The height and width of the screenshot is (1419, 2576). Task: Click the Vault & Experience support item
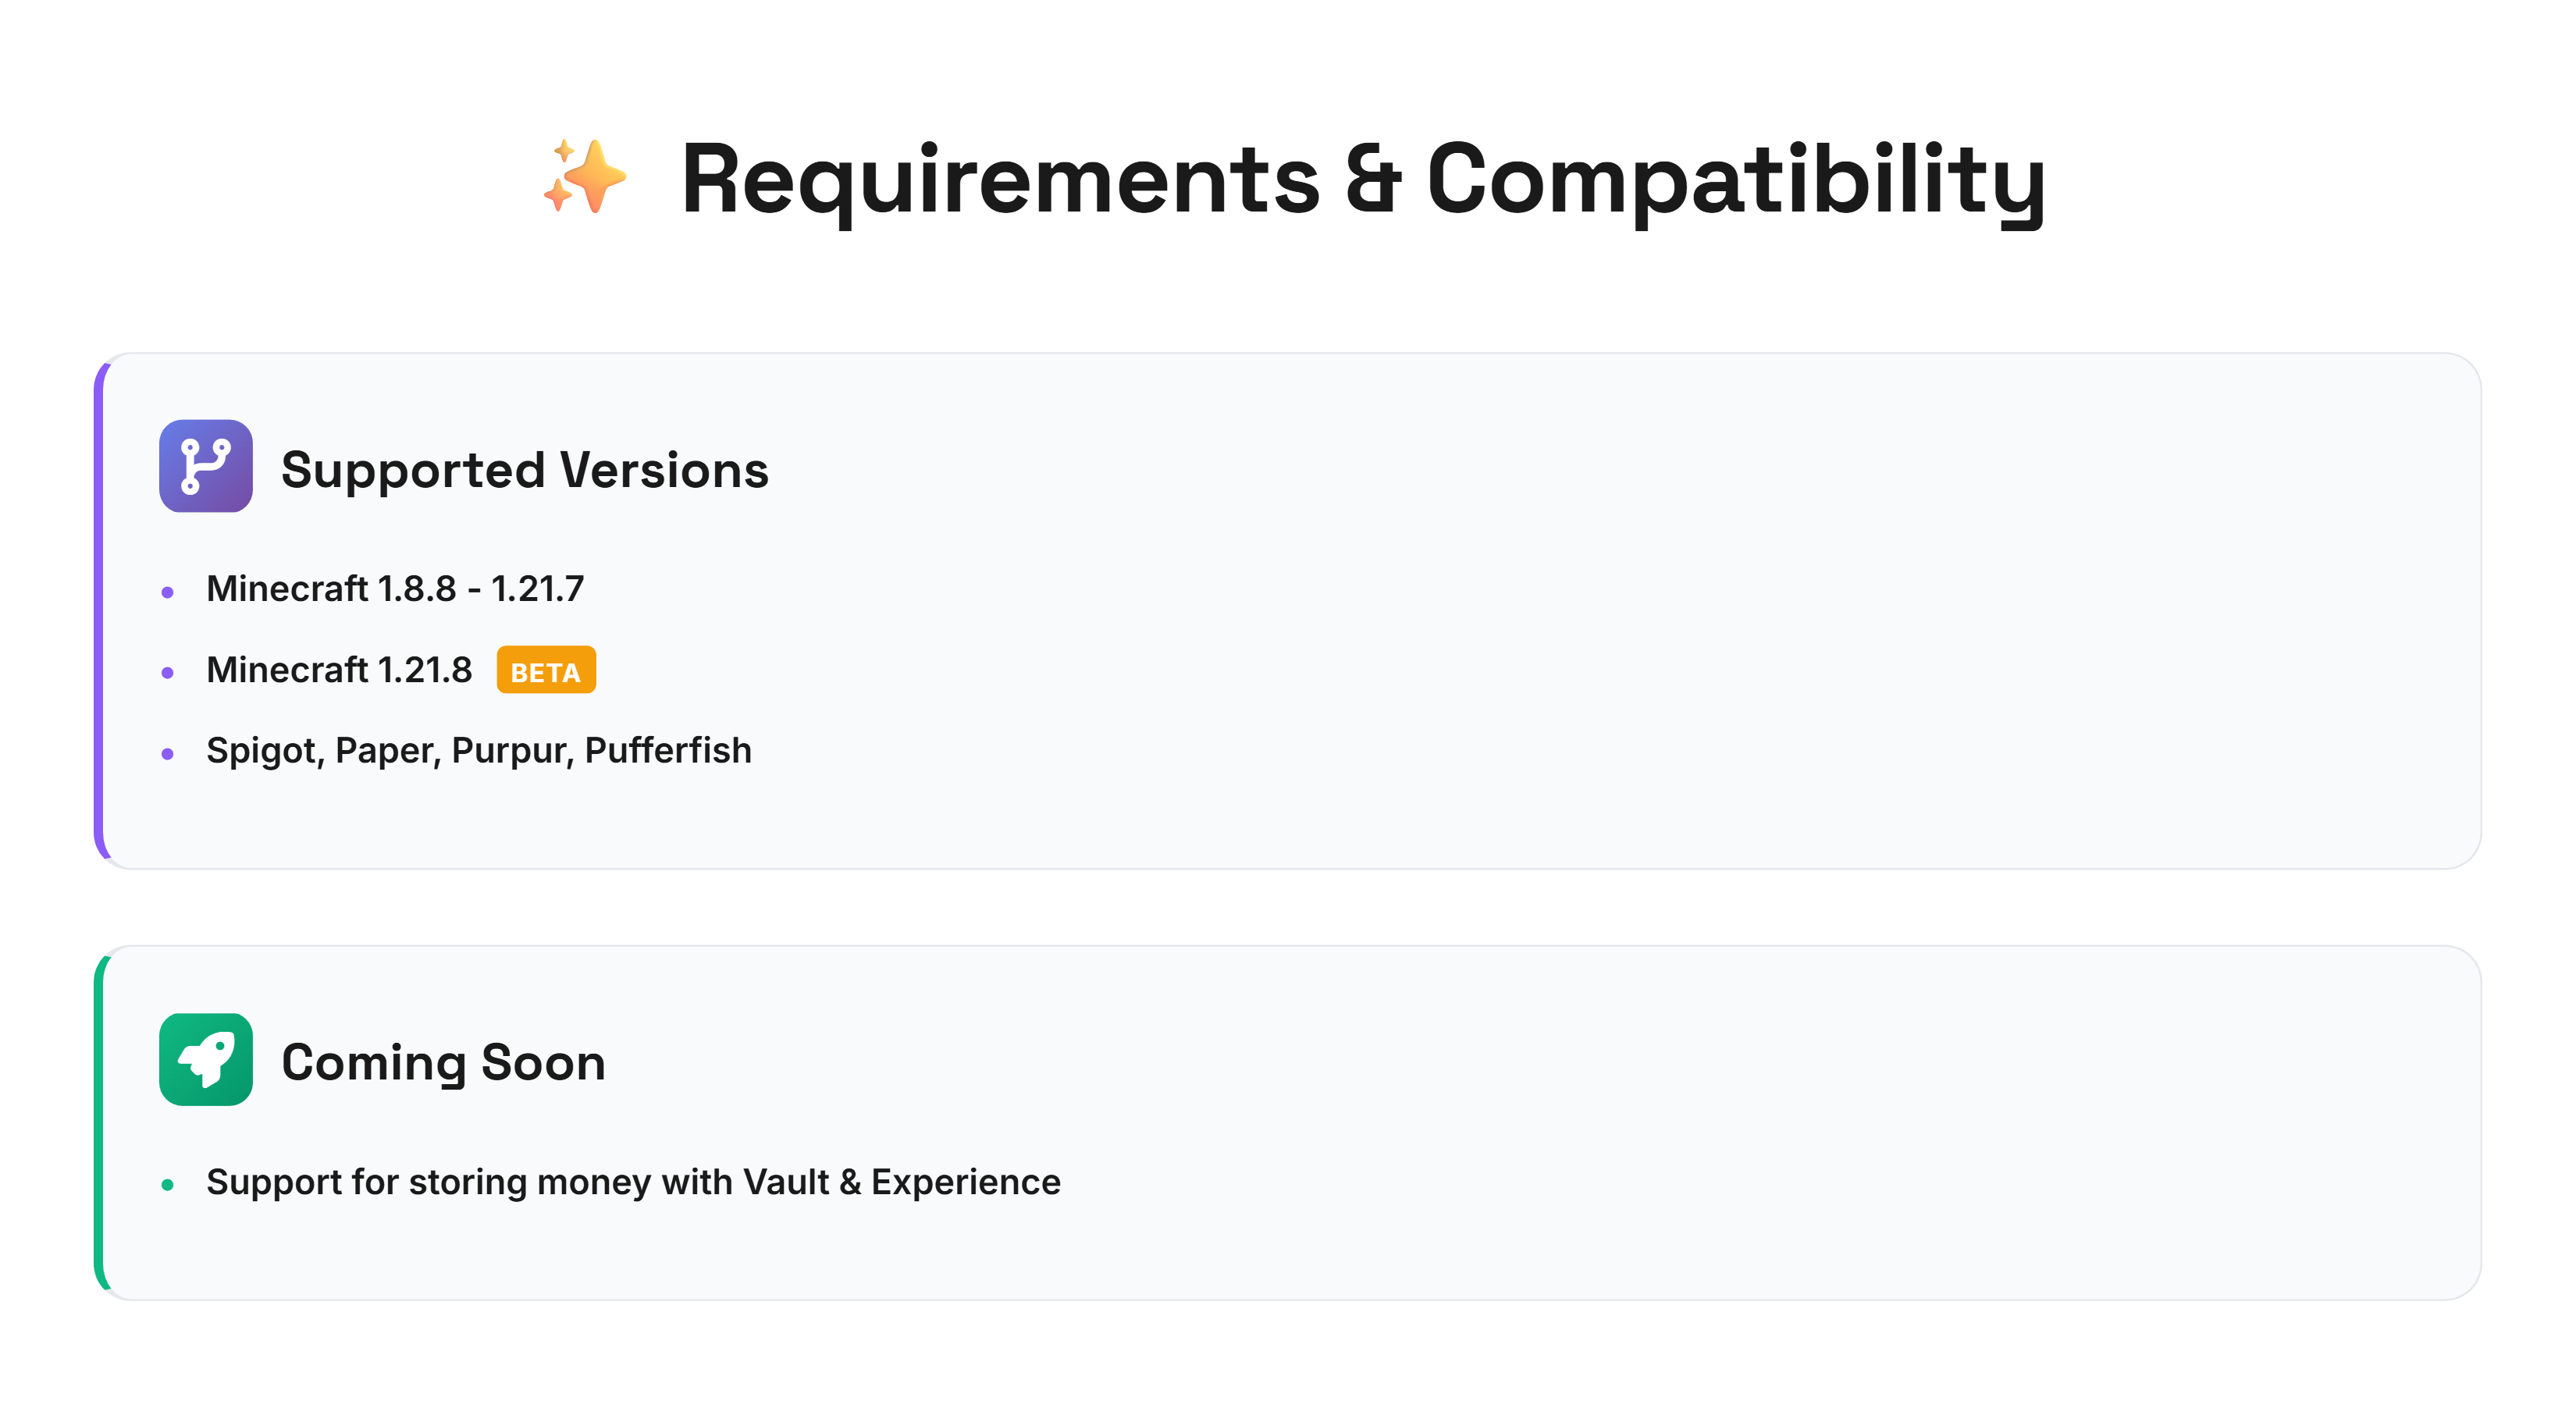(633, 1183)
